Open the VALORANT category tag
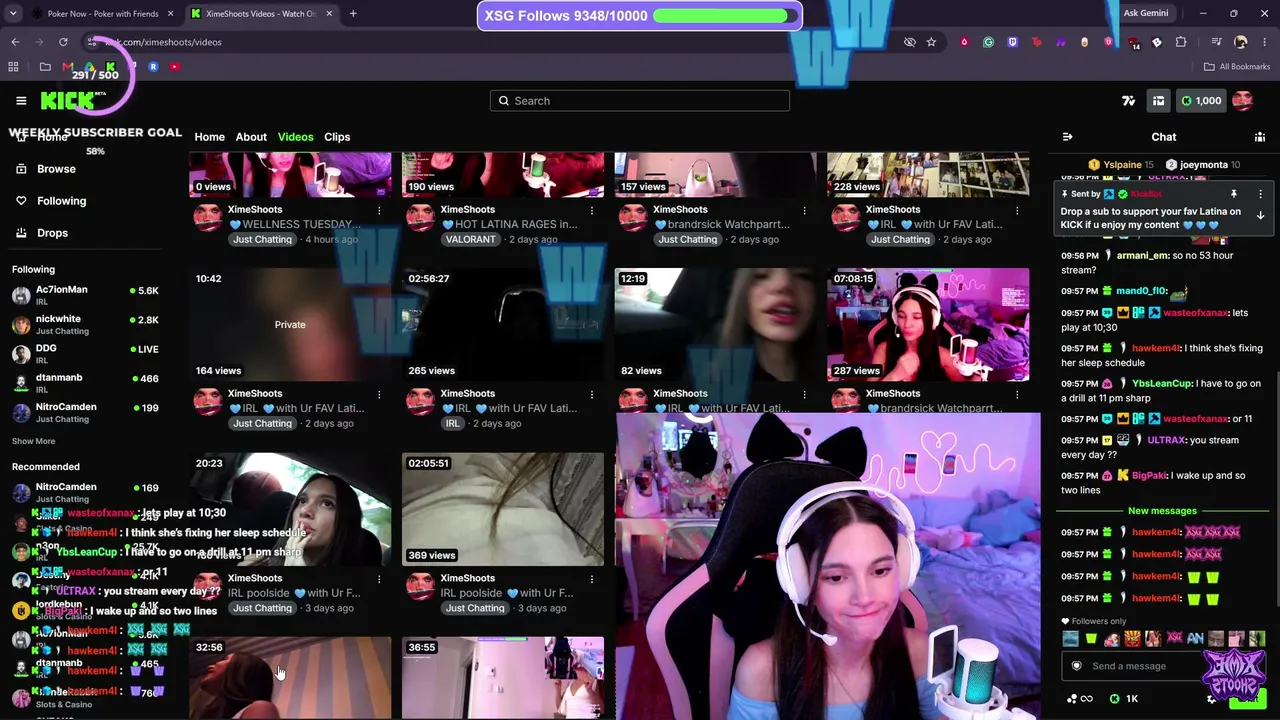Image resolution: width=1280 pixels, height=720 pixels. pos(470,240)
